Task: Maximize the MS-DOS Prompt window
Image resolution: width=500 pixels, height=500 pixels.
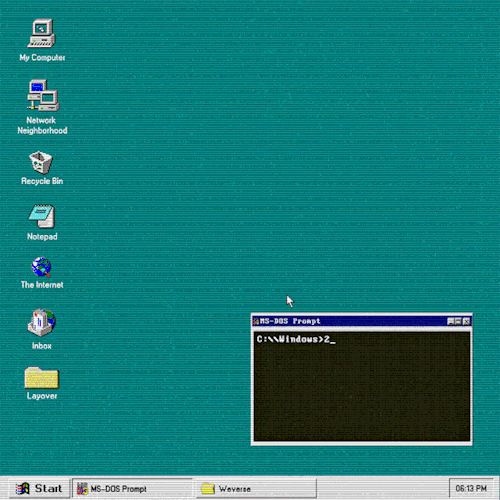Action: pyautogui.click(x=458, y=321)
